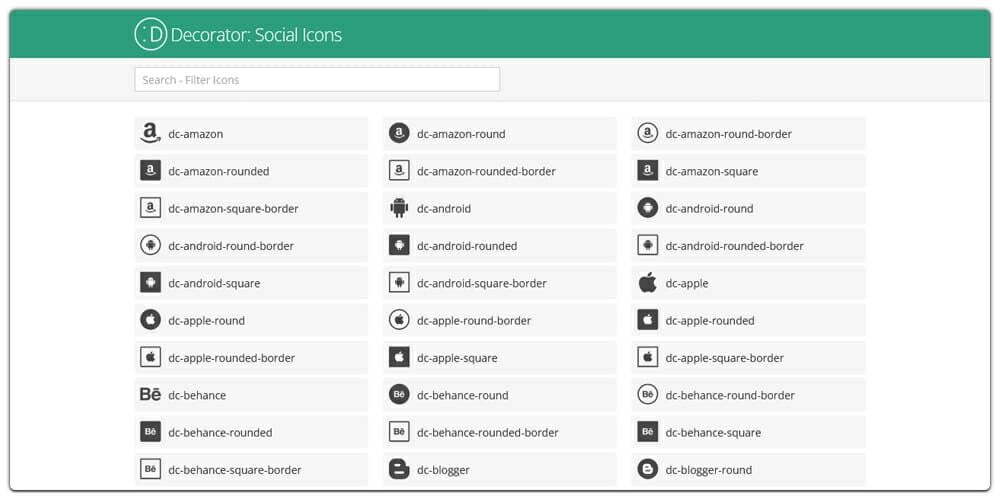Pick the dc-amazon-square-border icon
The height and width of the screenshot is (500, 1000).
[151, 208]
